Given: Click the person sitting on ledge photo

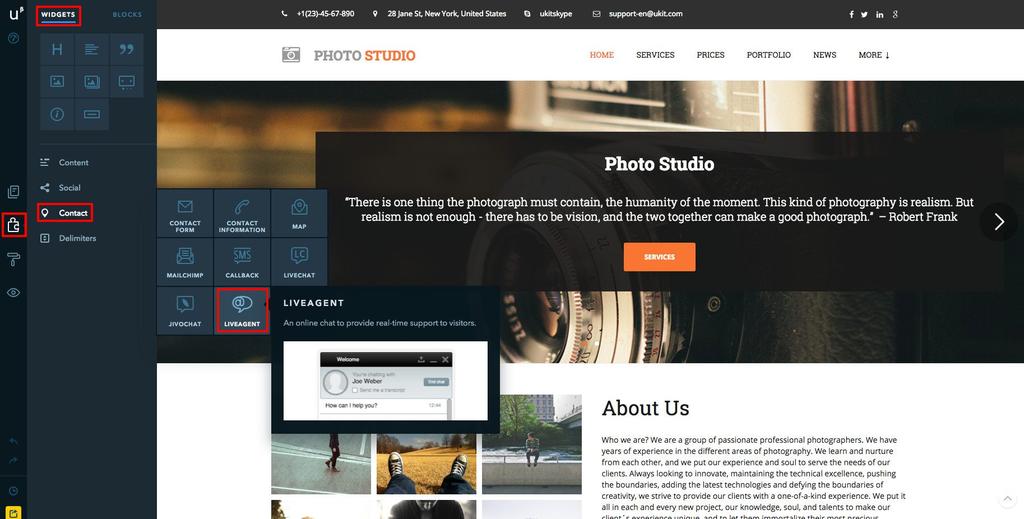Looking at the screenshot, I should tap(532, 444).
